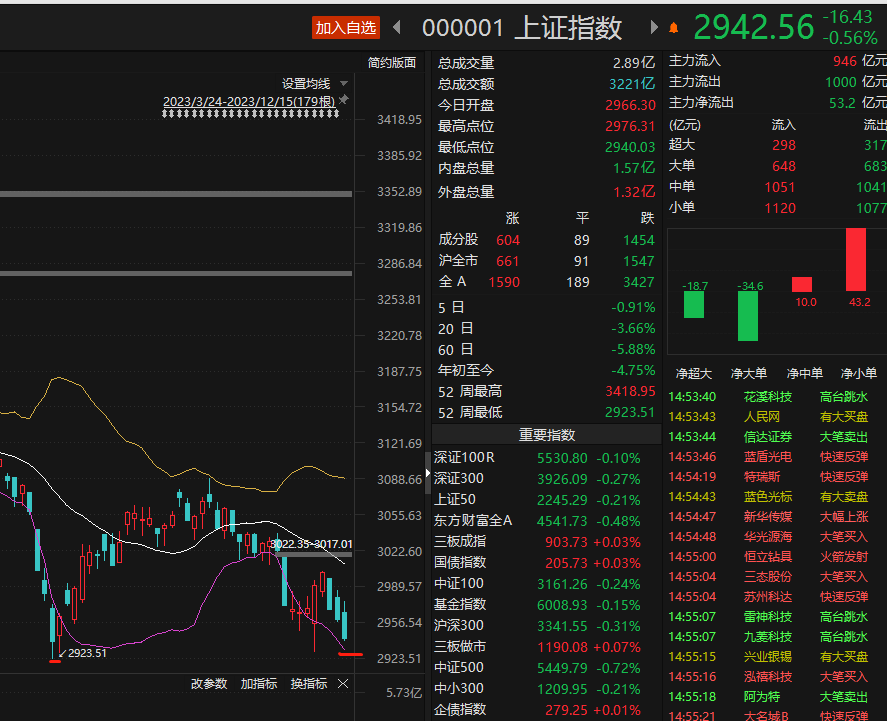Click the 加入自选 button
Viewport: 887px width, 721px height.
click(x=346, y=28)
